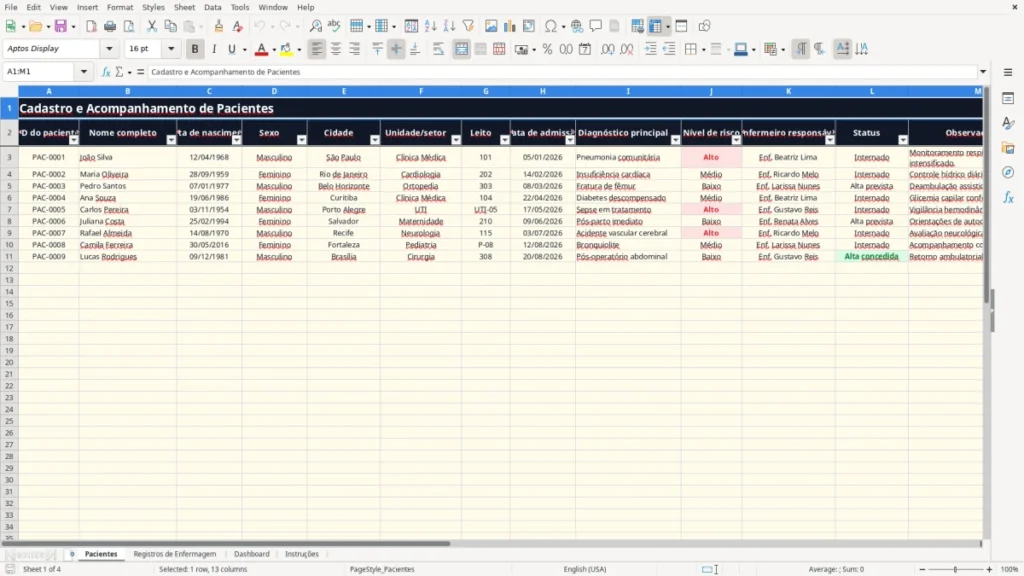Select row 7 header
Image resolution: width=1024 pixels, height=576 pixels.
[x=9, y=210]
